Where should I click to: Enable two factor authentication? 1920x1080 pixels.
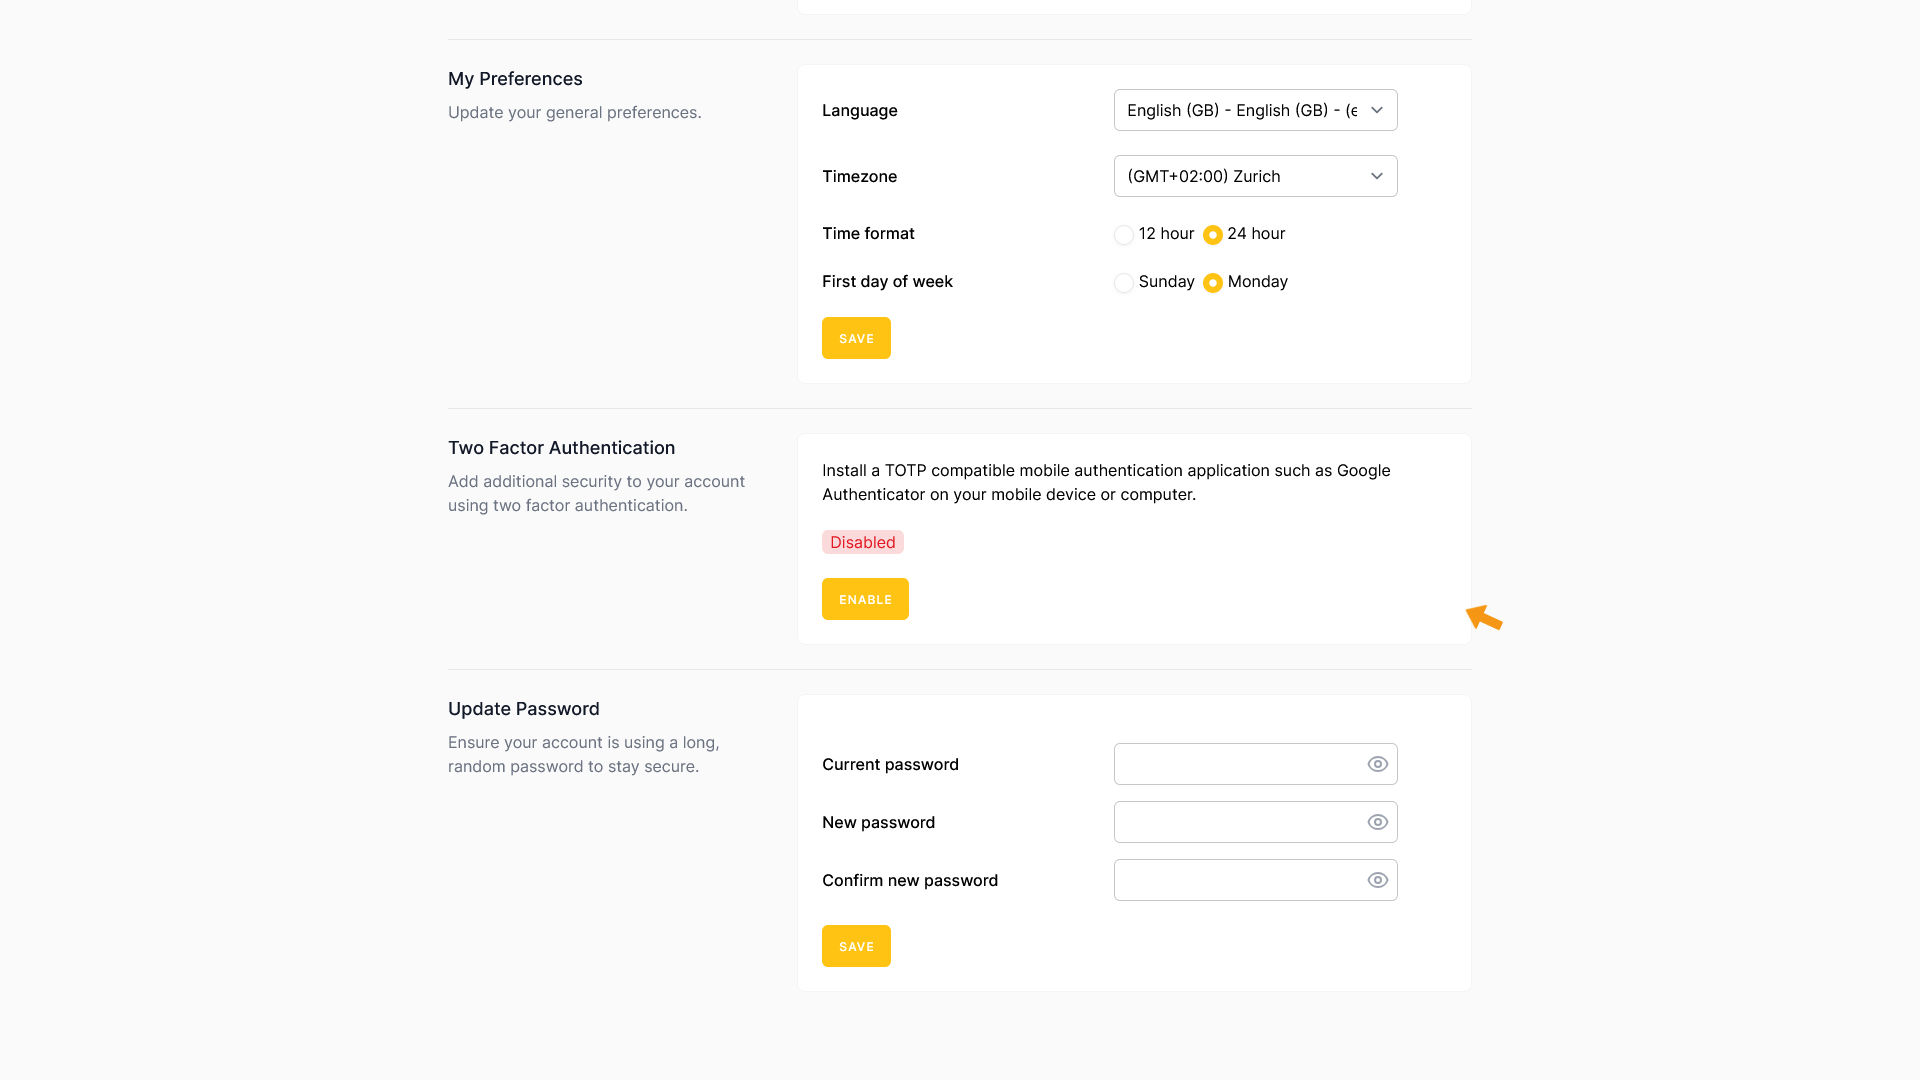pyautogui.click(x=865, y=599)
